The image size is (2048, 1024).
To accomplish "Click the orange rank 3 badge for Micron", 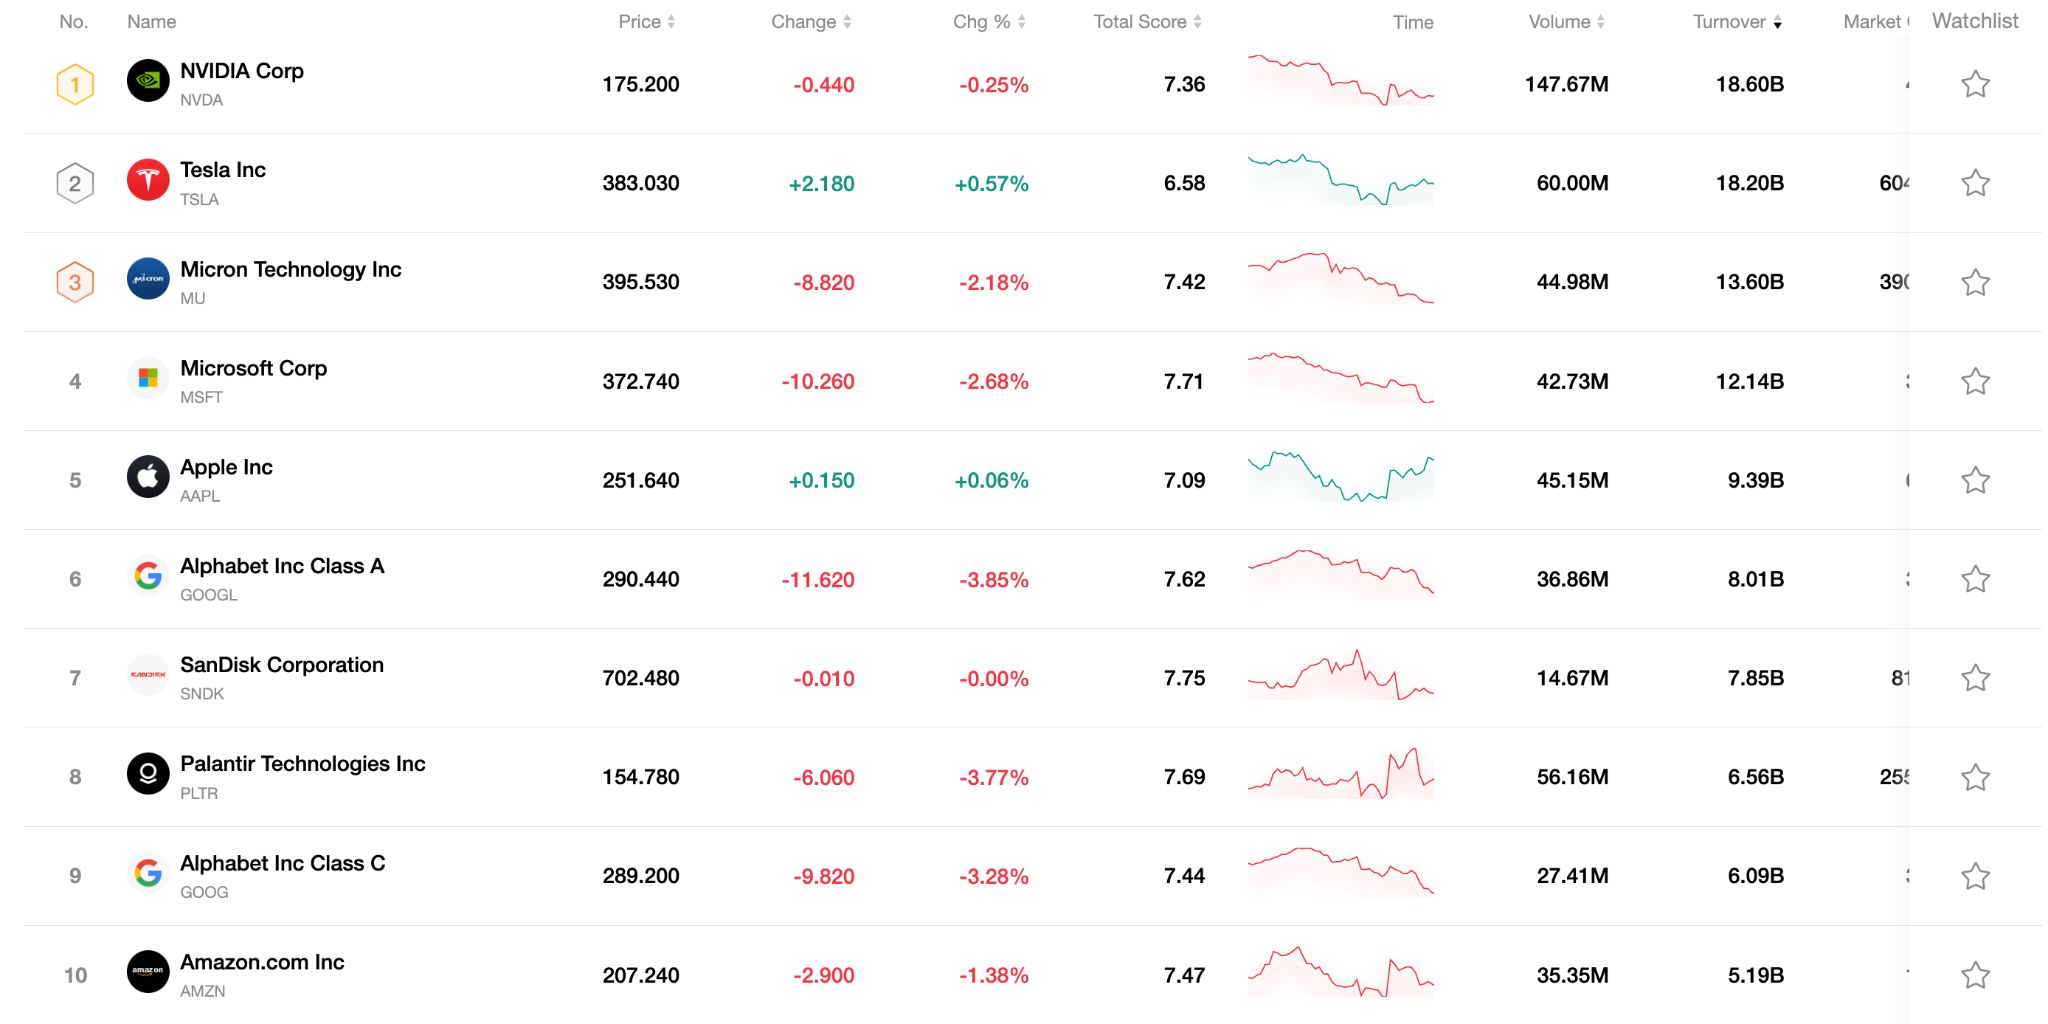I will [74, 281].
